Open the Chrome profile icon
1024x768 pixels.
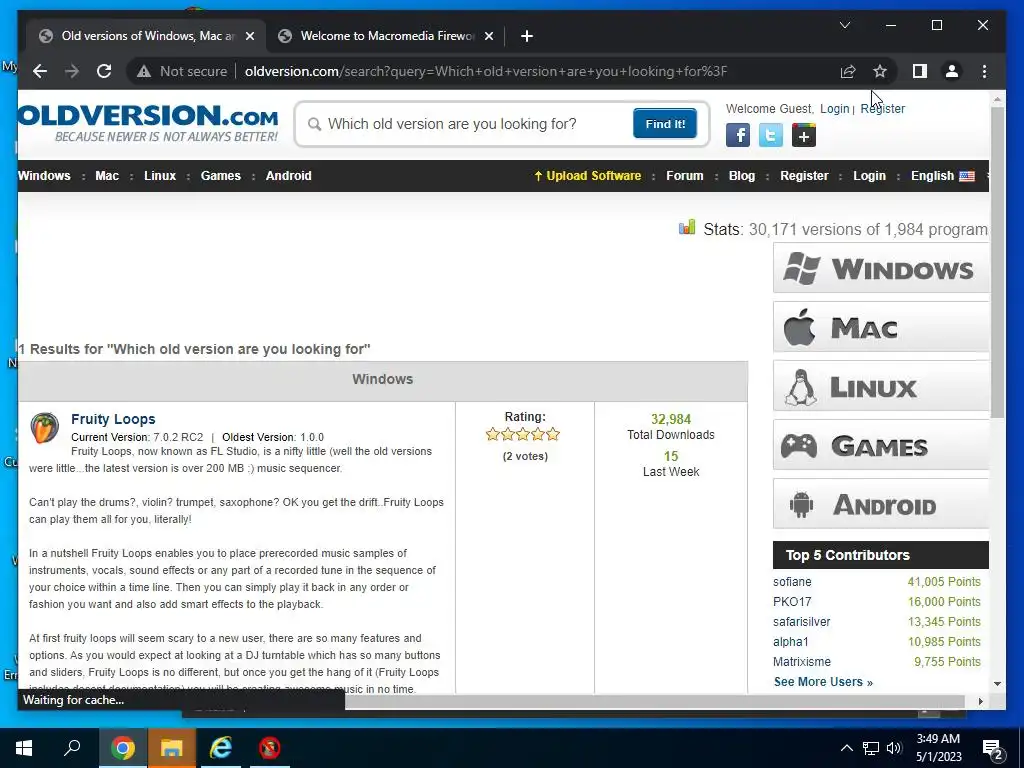[x=952, y=71]
